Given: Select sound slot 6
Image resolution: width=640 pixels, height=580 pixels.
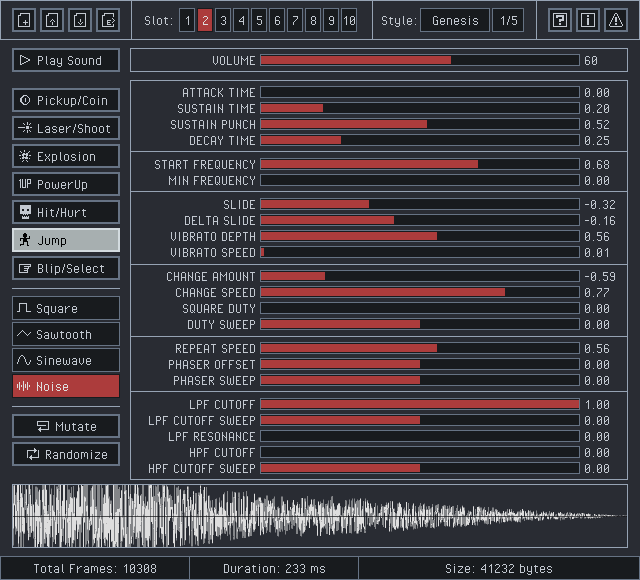Looking at the screenshot, I should click(x=277, y=20).
